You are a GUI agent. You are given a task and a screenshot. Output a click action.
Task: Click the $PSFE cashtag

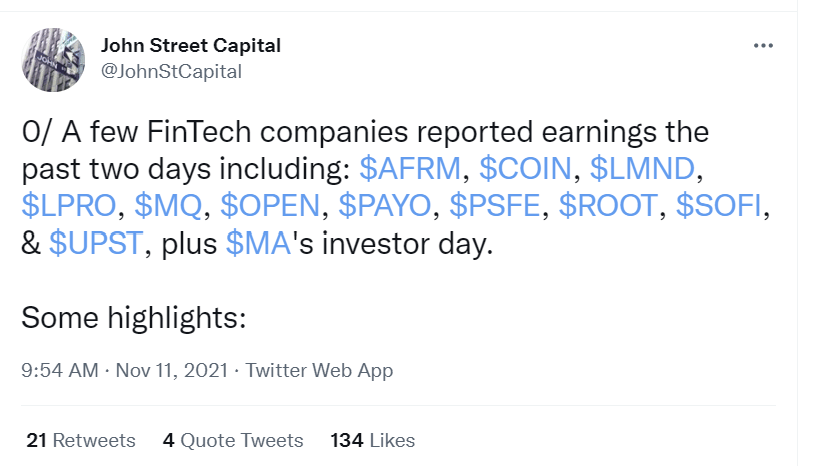(x=496, y=207)
